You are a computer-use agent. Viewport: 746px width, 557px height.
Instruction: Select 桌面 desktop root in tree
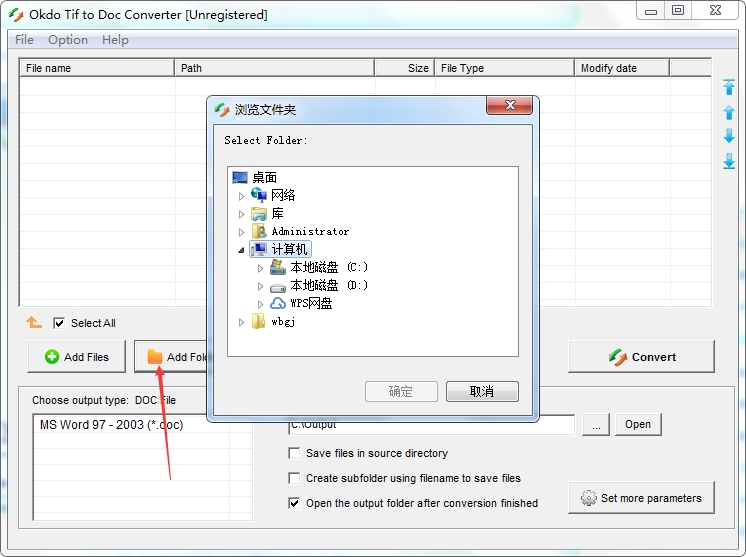coord(265,177)
